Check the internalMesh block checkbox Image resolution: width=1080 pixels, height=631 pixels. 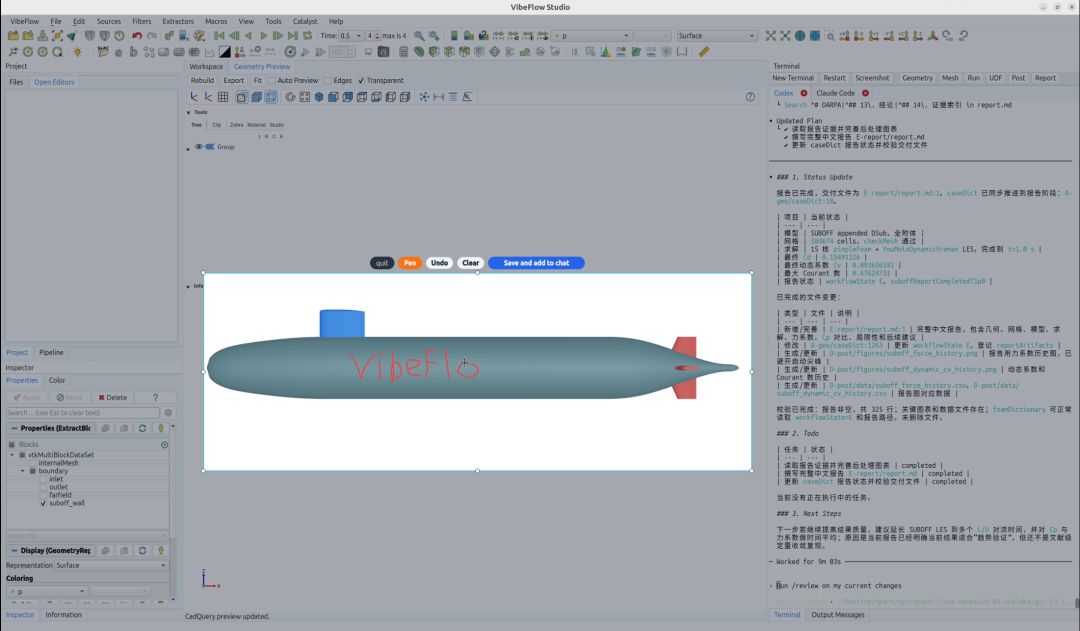pos(32,463)
